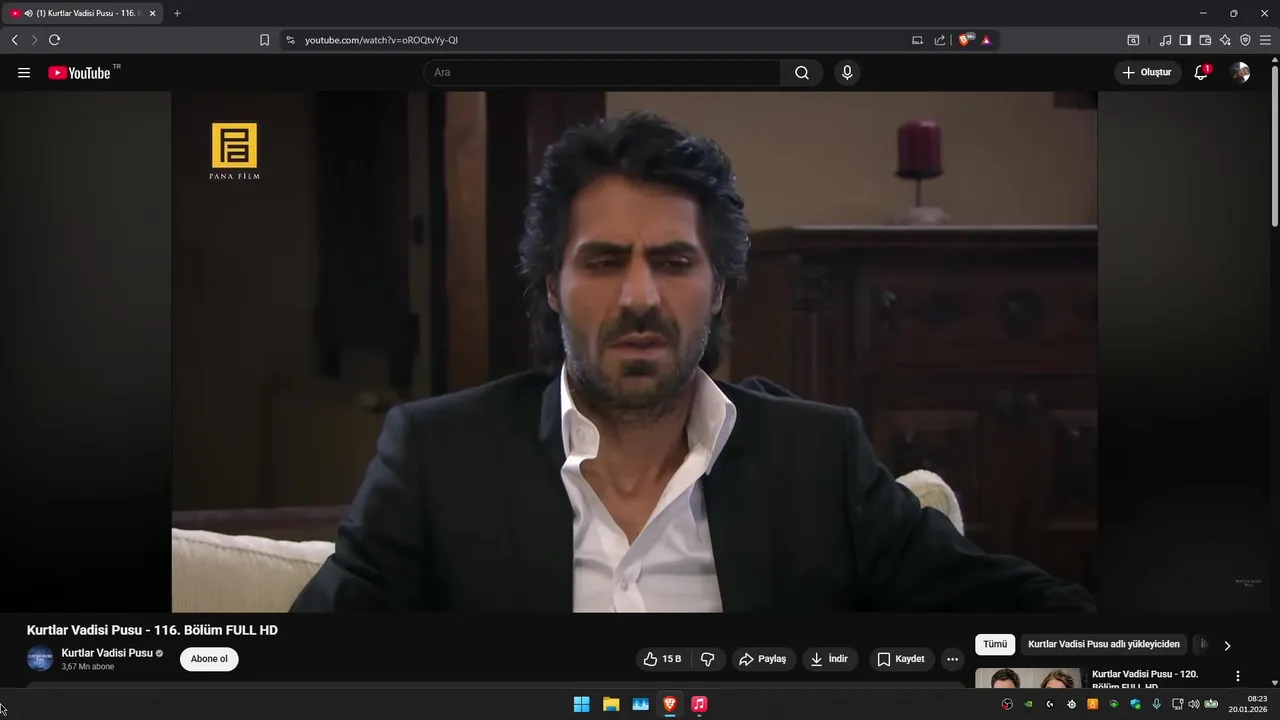This screenshot has height=720, width=1280.
Task: Open the YouTube guide hamburger menu
Action: [24, 73]
